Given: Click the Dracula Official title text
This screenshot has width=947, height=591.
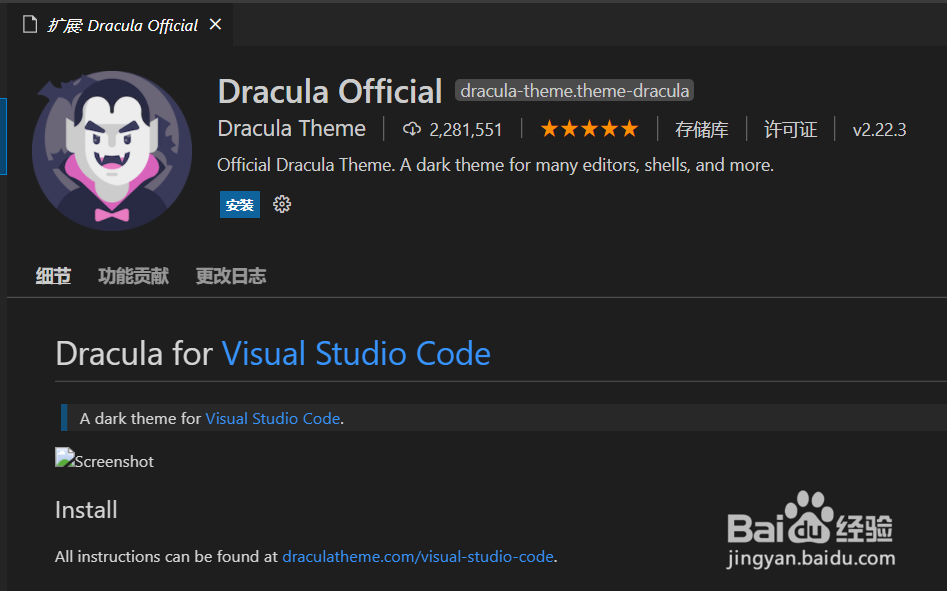Looking at the screenshot, I should [330, 91].
